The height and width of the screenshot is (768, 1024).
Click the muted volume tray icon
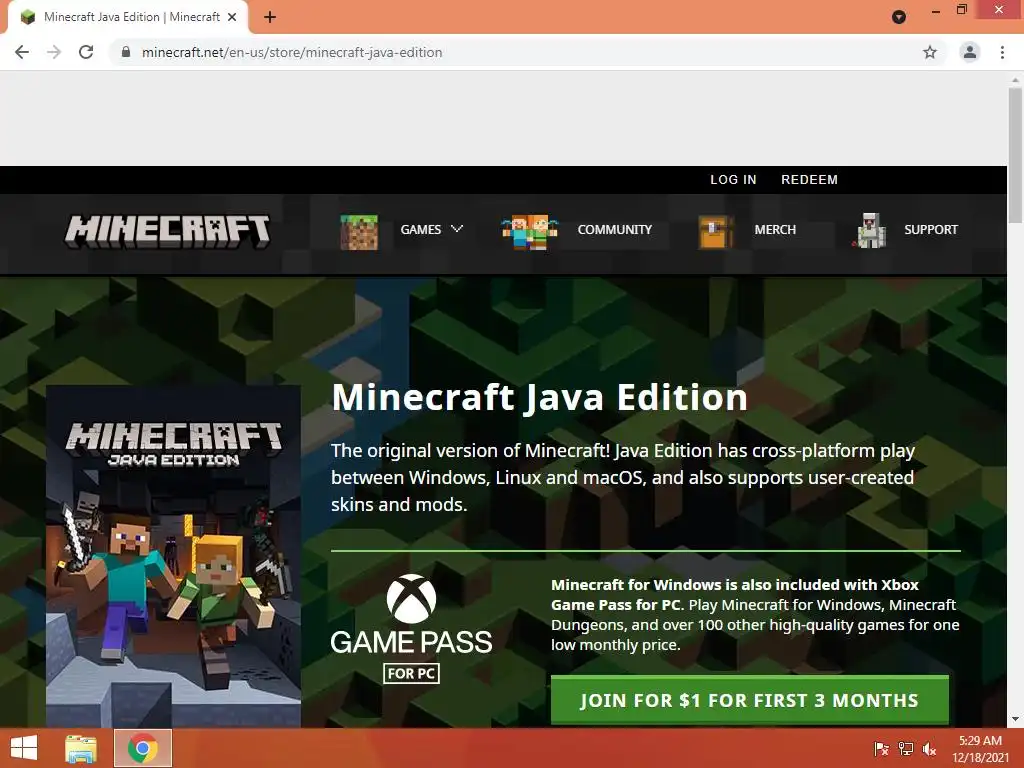click(929, 749)
